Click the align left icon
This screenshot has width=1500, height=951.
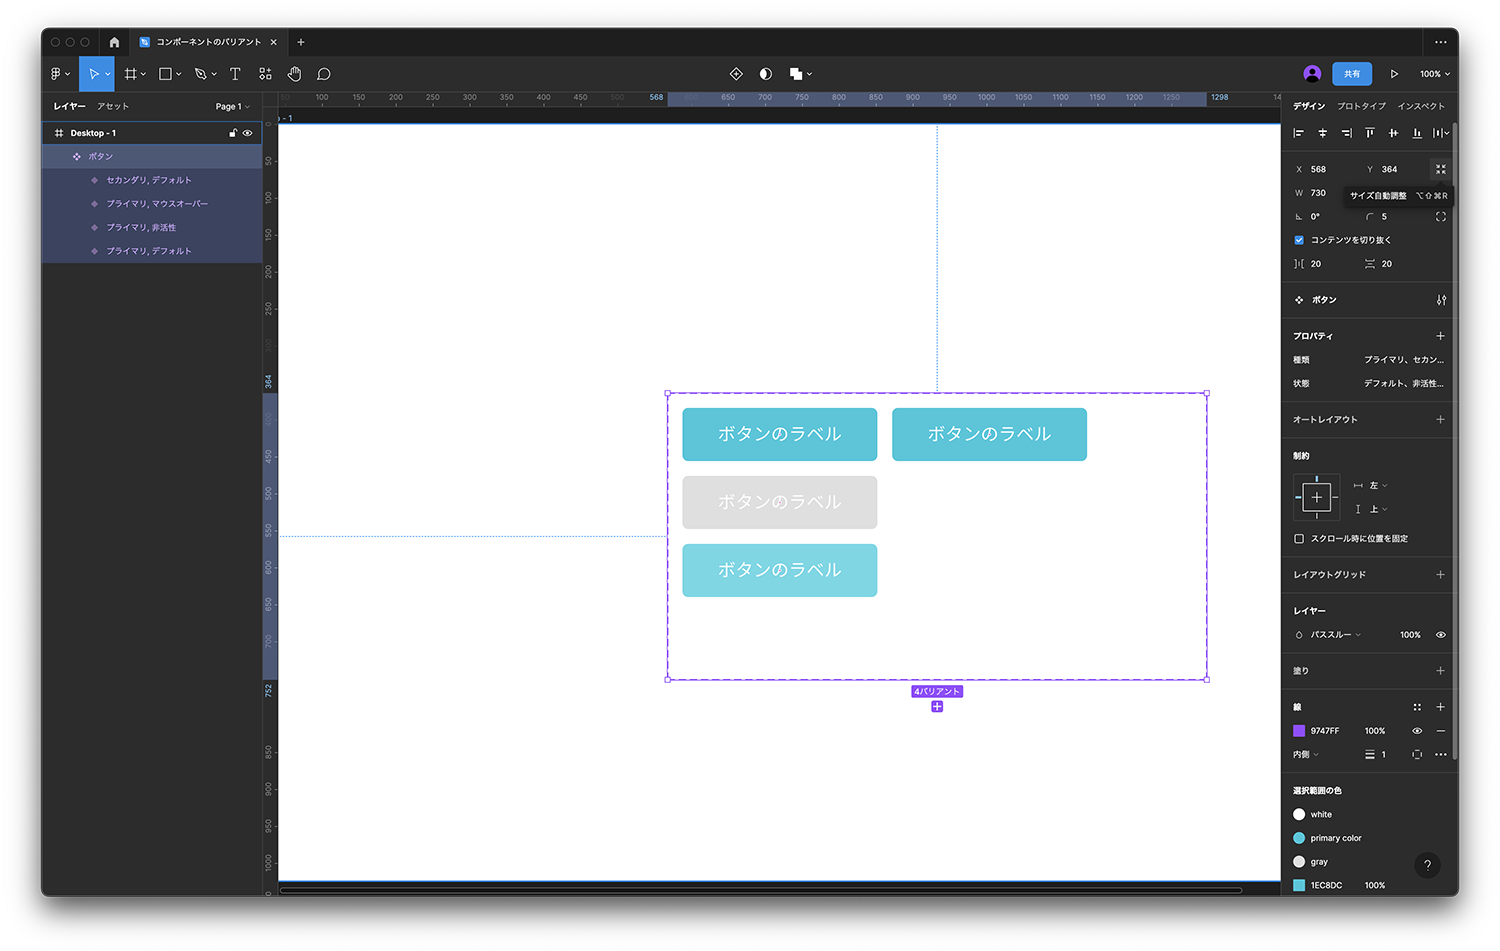tap(1299, 133)
